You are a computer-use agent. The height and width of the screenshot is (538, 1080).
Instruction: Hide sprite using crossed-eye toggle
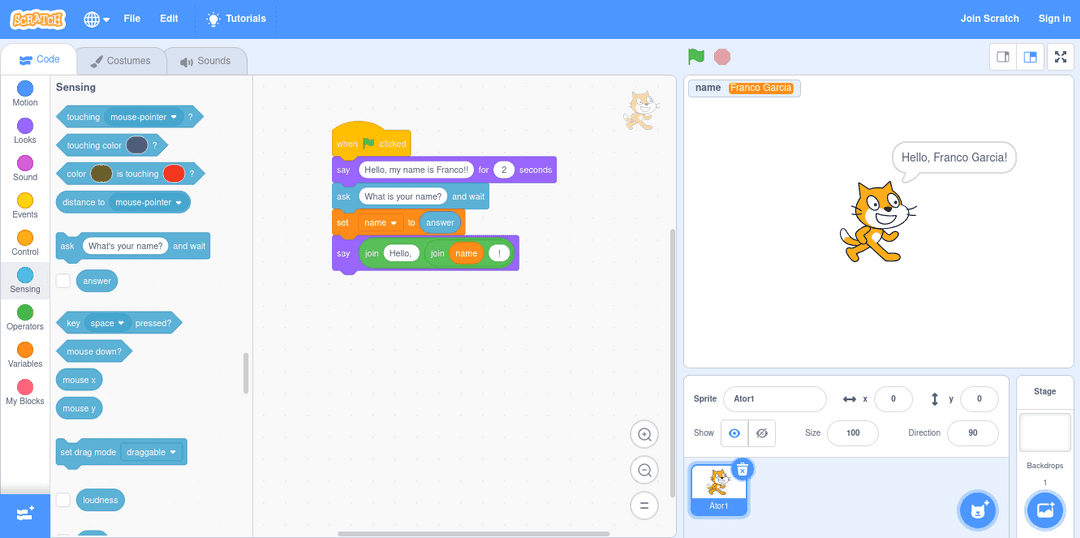coord(761,433)
